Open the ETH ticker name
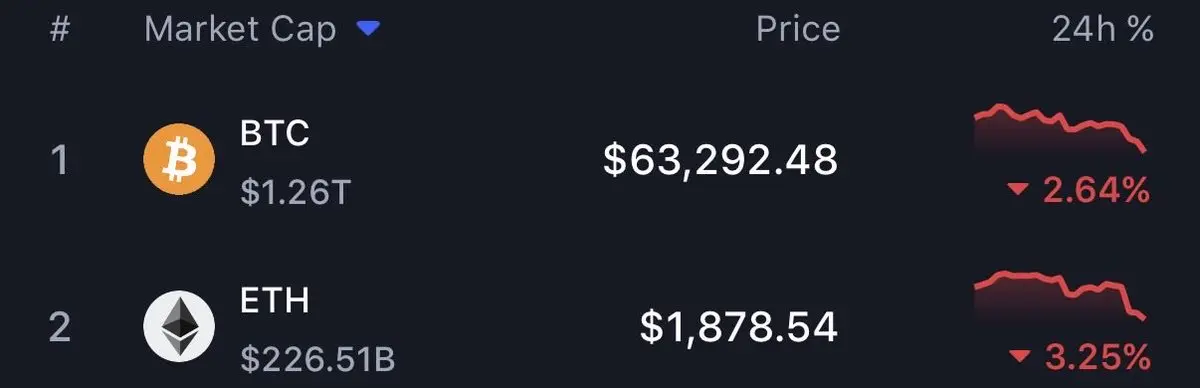Viewport: 1200px width, 388px height. coord(275,300)
